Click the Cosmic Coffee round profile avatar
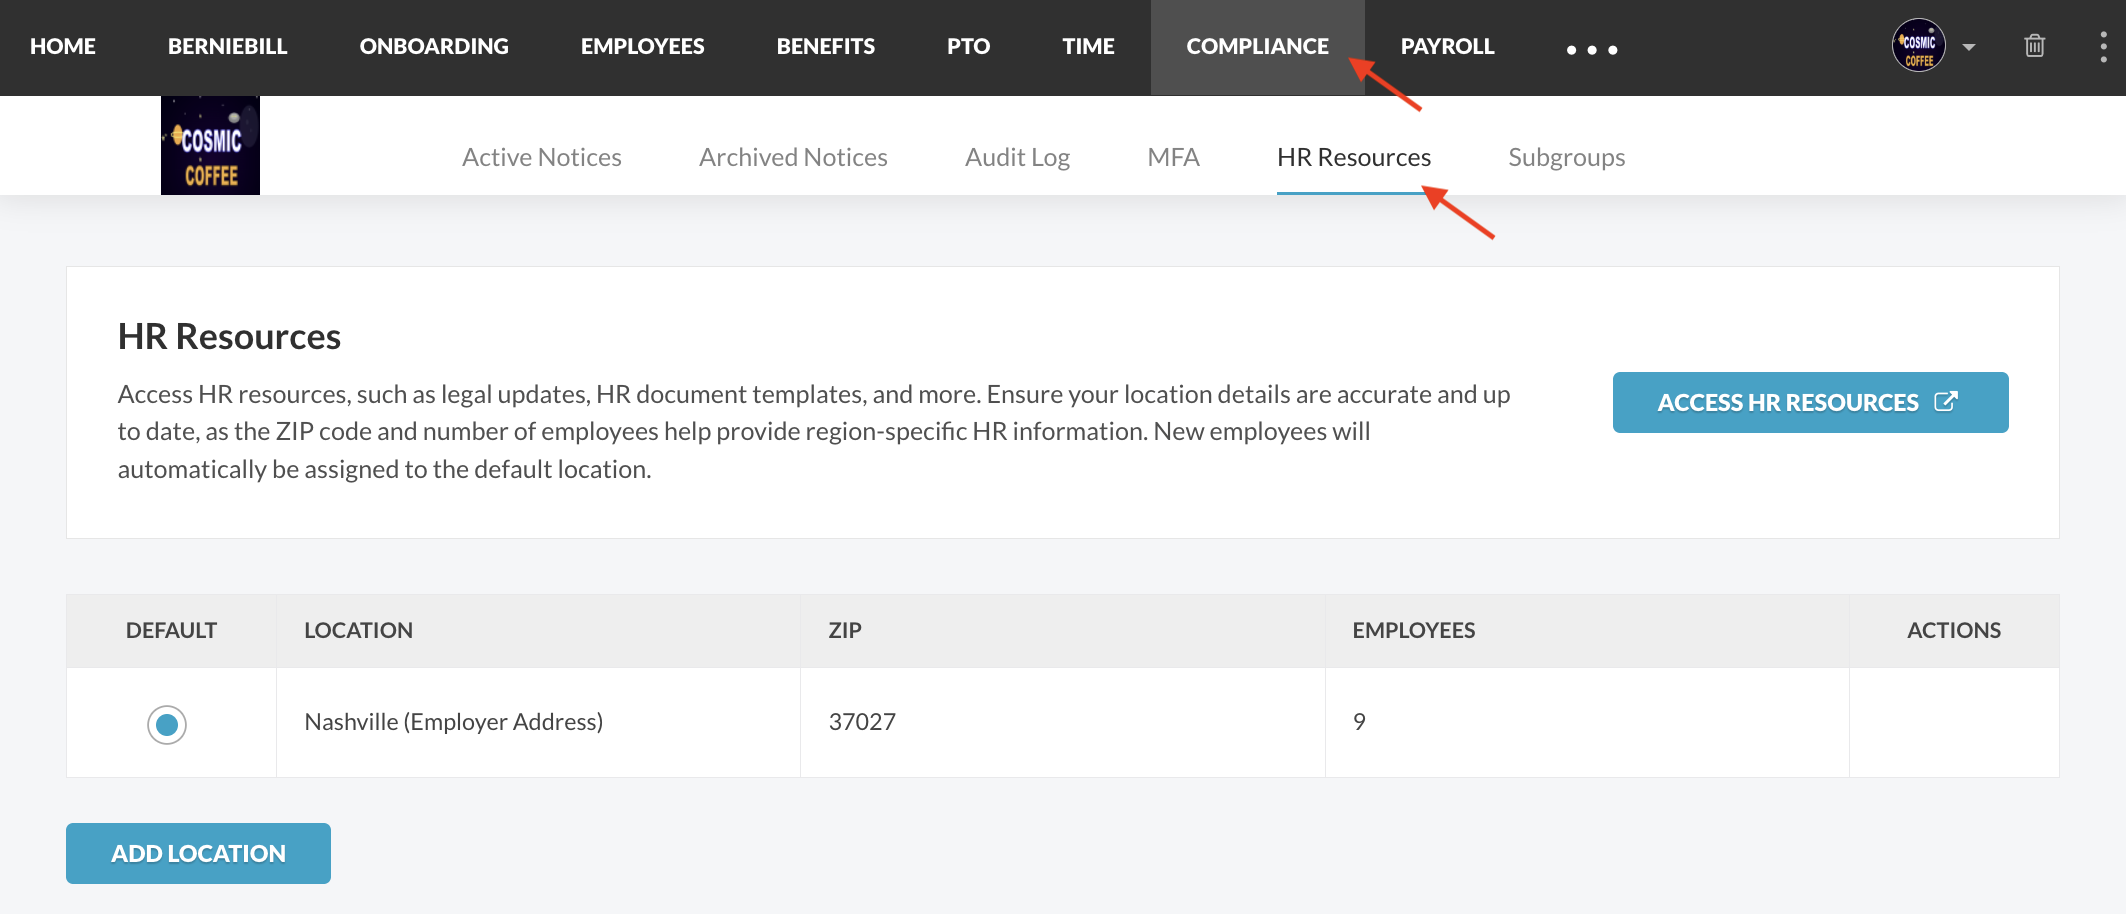 click(1918, 46)
